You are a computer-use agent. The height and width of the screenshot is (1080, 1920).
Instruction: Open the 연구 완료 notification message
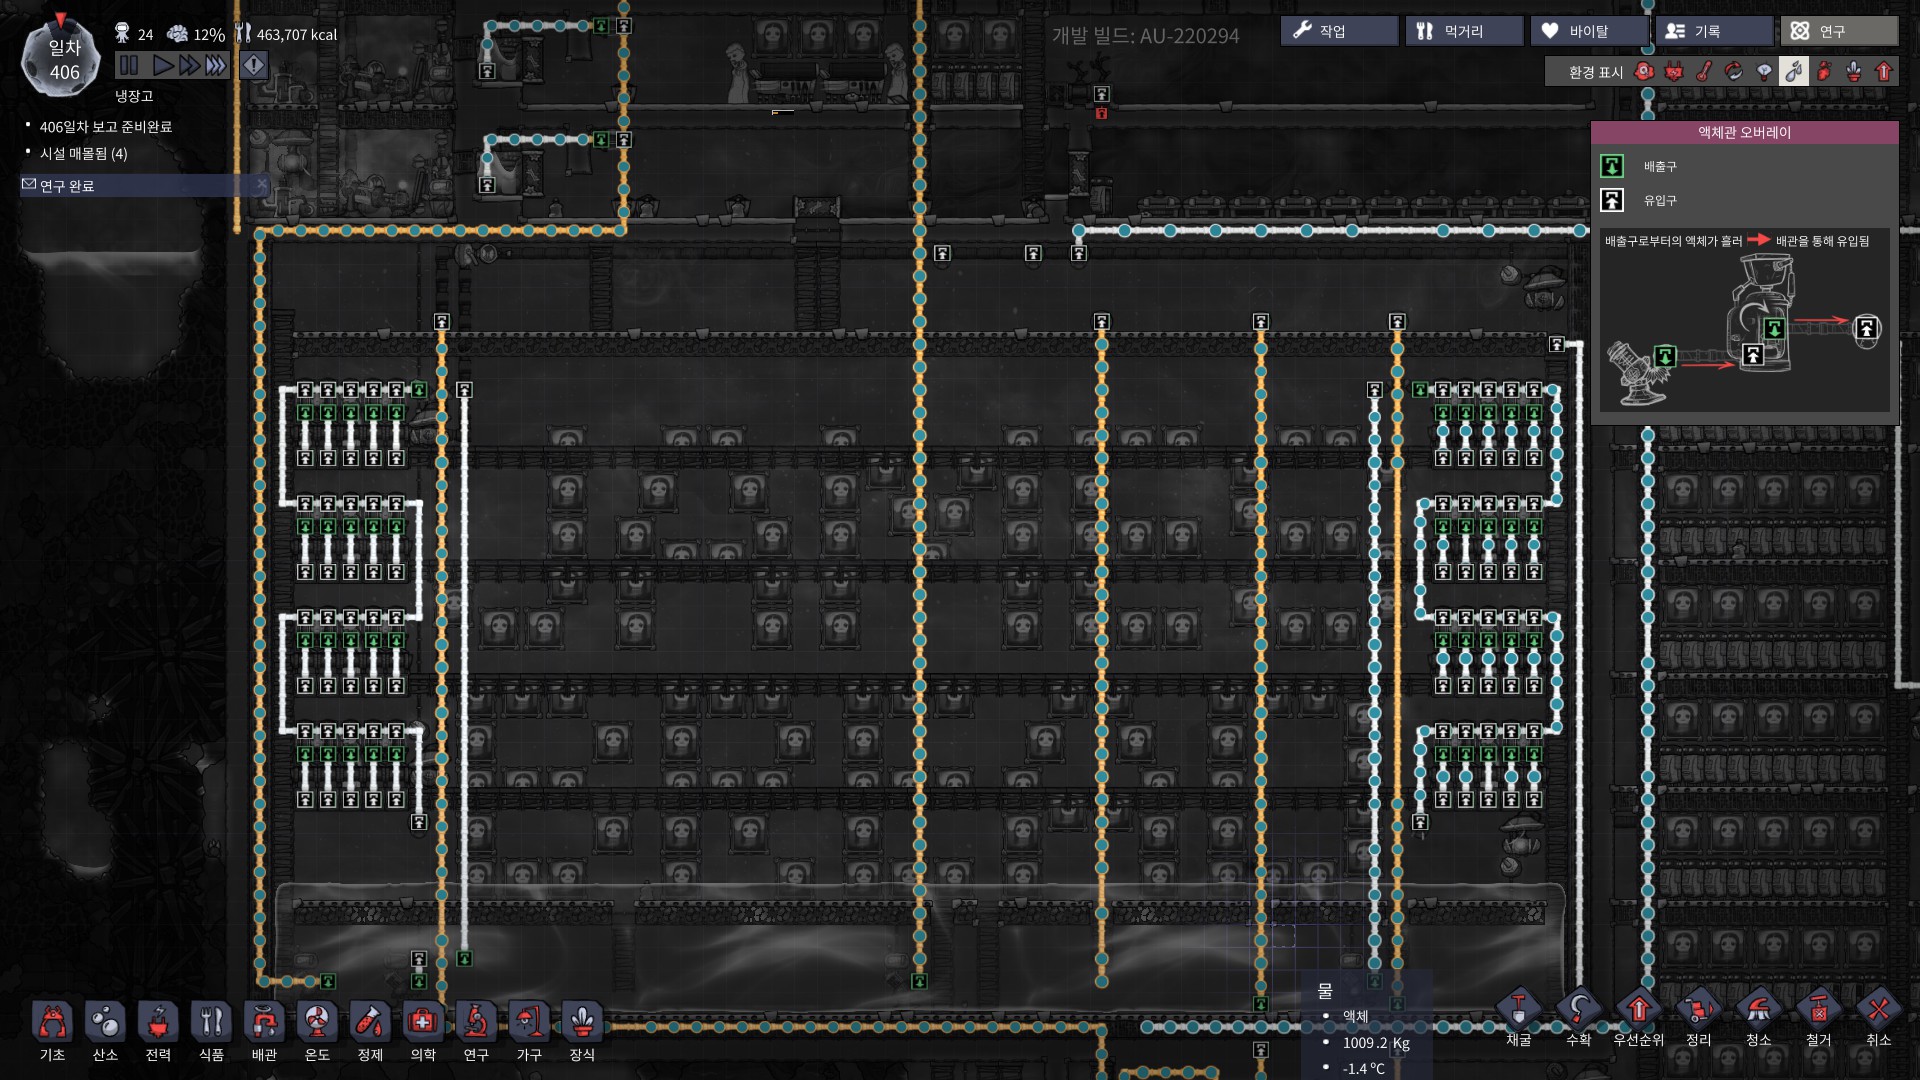click(68, 186)
